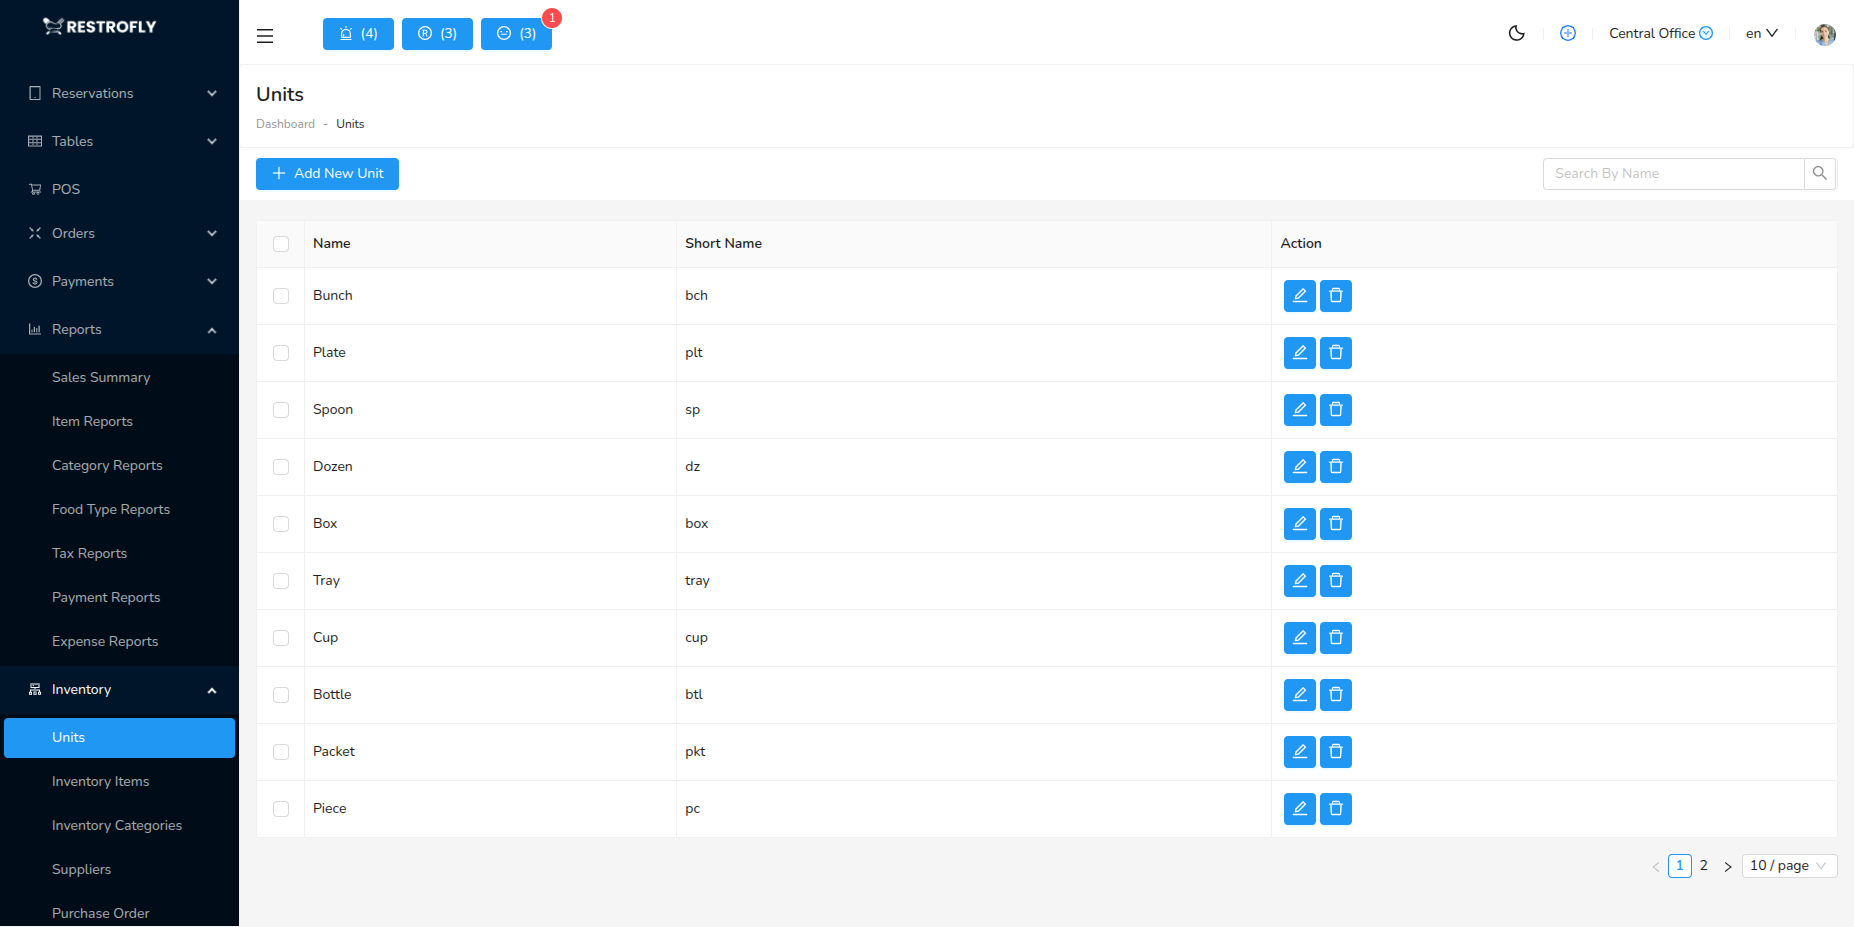Open the running orders indicator button
1854x927 pixels.
pyautogui.click(x=436, y=33)
